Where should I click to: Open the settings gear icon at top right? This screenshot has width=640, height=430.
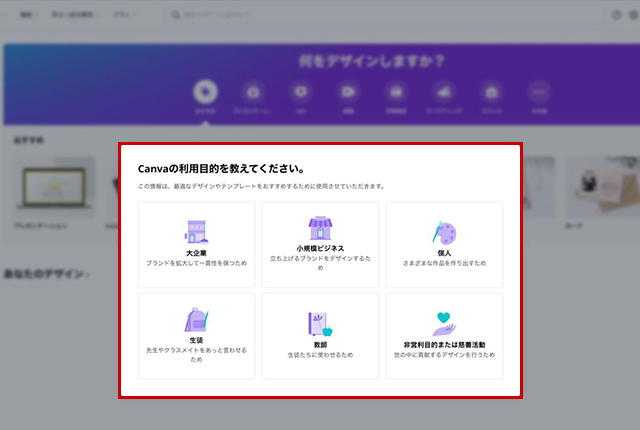[x=634, y=15]
